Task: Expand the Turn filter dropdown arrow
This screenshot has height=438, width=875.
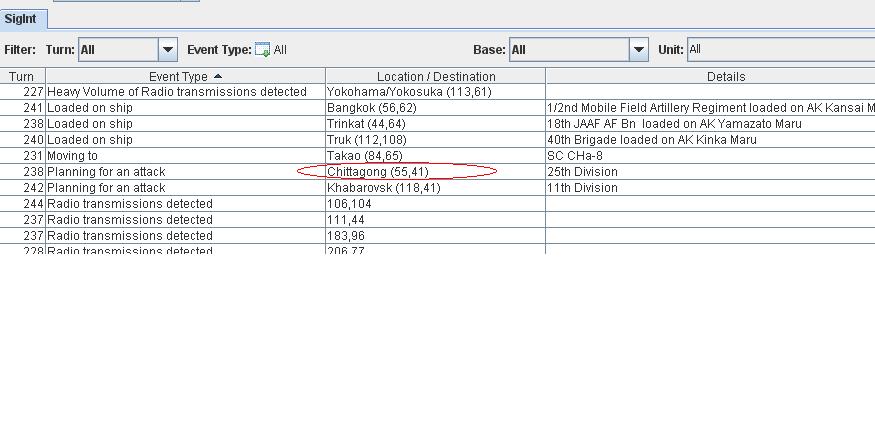Action: tap(168, 50)
